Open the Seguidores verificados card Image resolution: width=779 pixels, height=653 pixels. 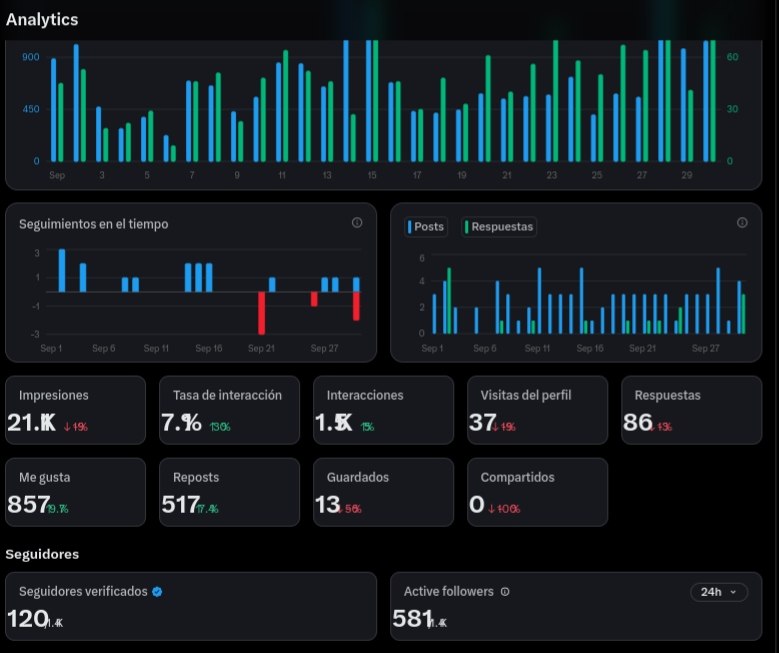(191, 606)
